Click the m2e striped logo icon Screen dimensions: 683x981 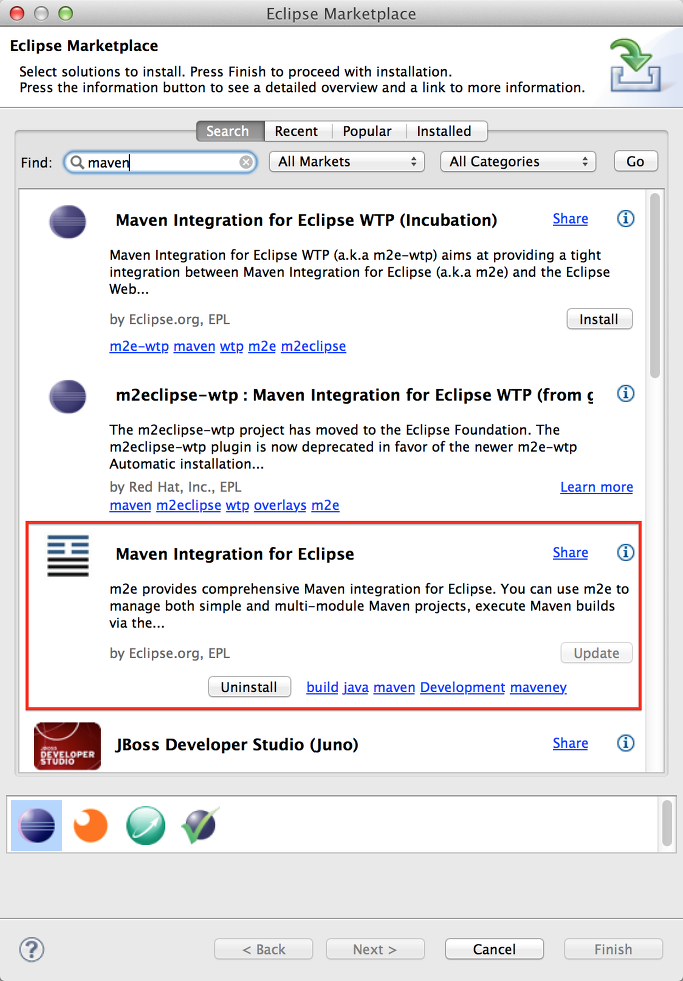click(x=68, y=556)
